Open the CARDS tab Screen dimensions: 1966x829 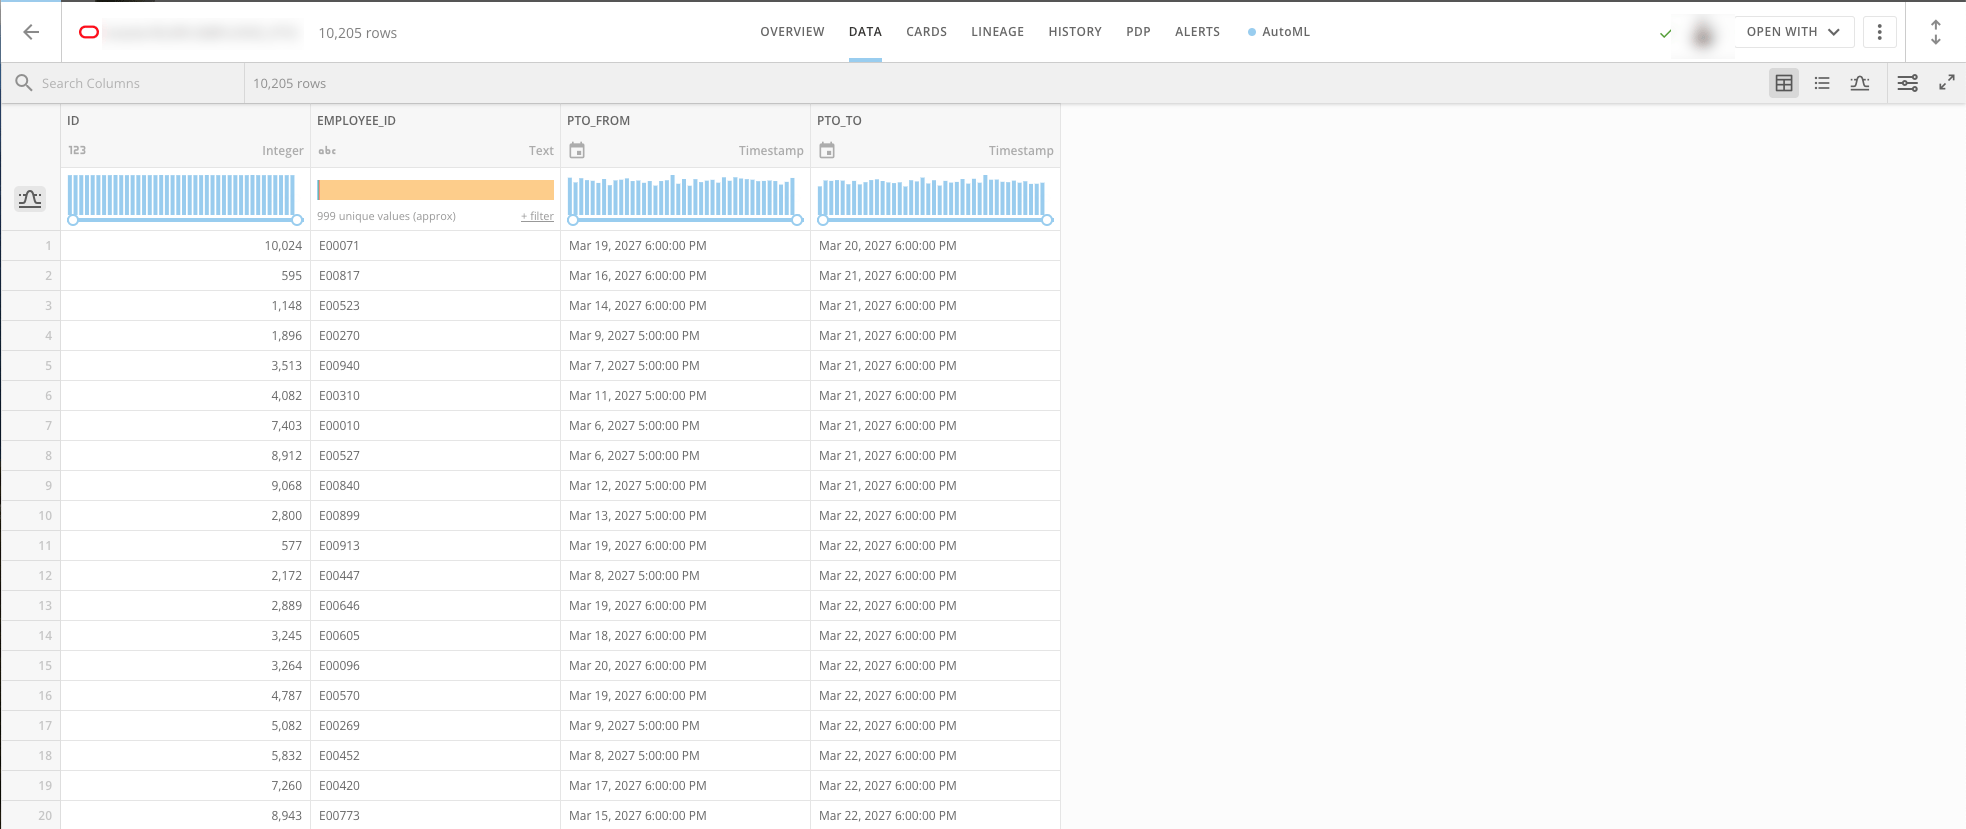pos(926,32)
